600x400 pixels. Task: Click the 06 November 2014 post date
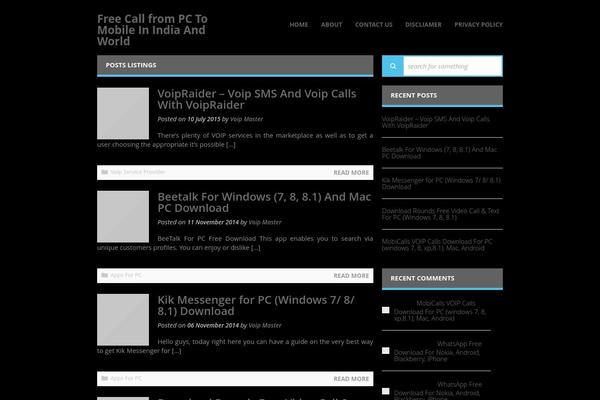213,325
